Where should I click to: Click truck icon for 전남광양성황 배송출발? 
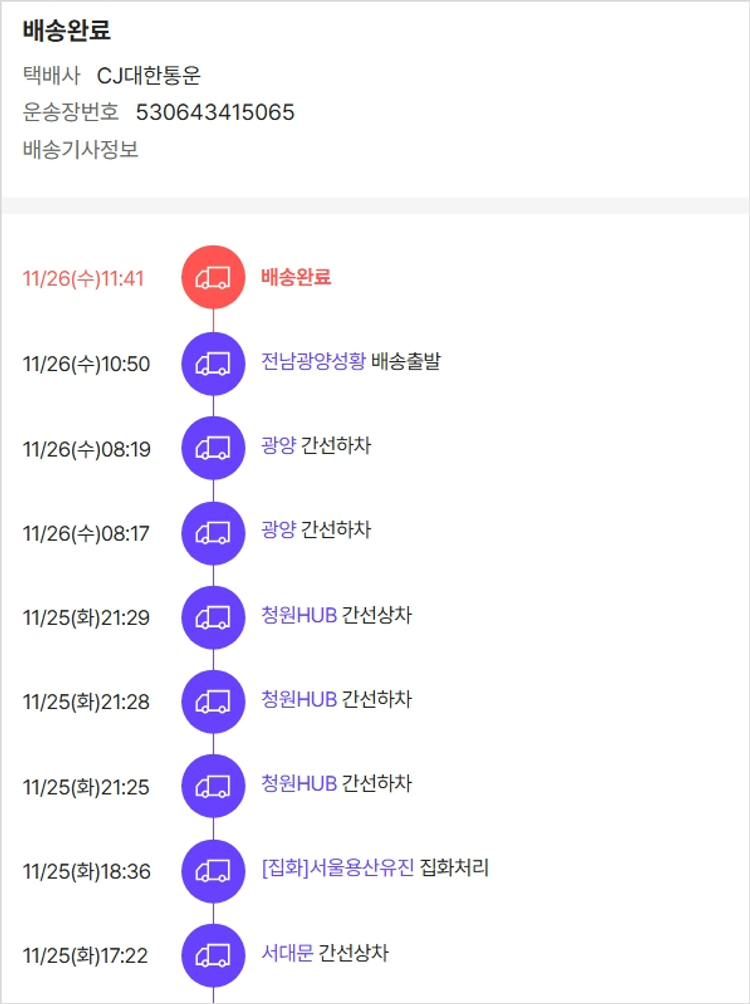point(212,363)
